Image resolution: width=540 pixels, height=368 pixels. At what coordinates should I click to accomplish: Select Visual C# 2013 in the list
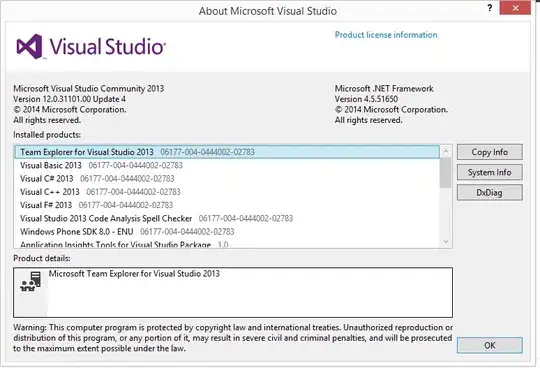click(x=227, y=178)
